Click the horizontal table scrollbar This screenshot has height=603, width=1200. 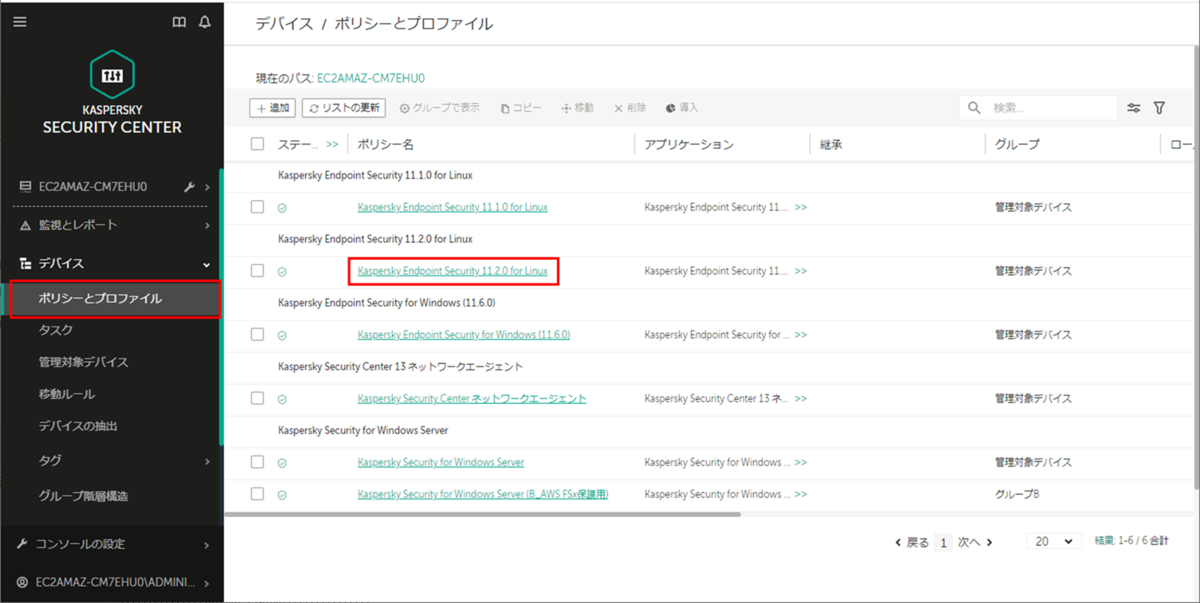coord(482,514)
